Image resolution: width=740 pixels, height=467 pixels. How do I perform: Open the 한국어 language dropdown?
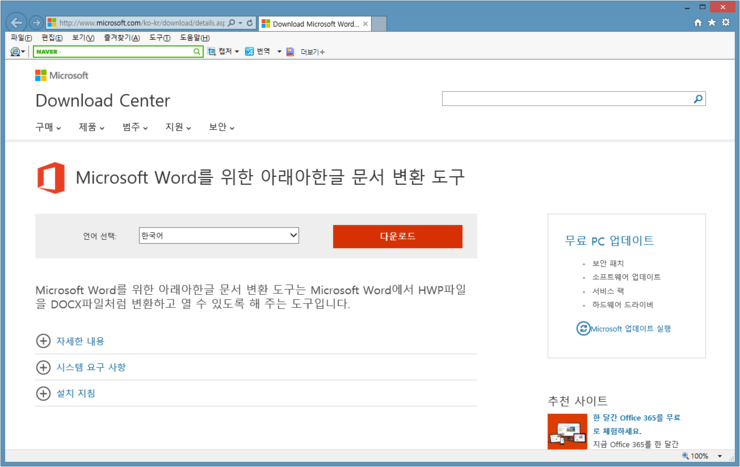tap(219, 235)
